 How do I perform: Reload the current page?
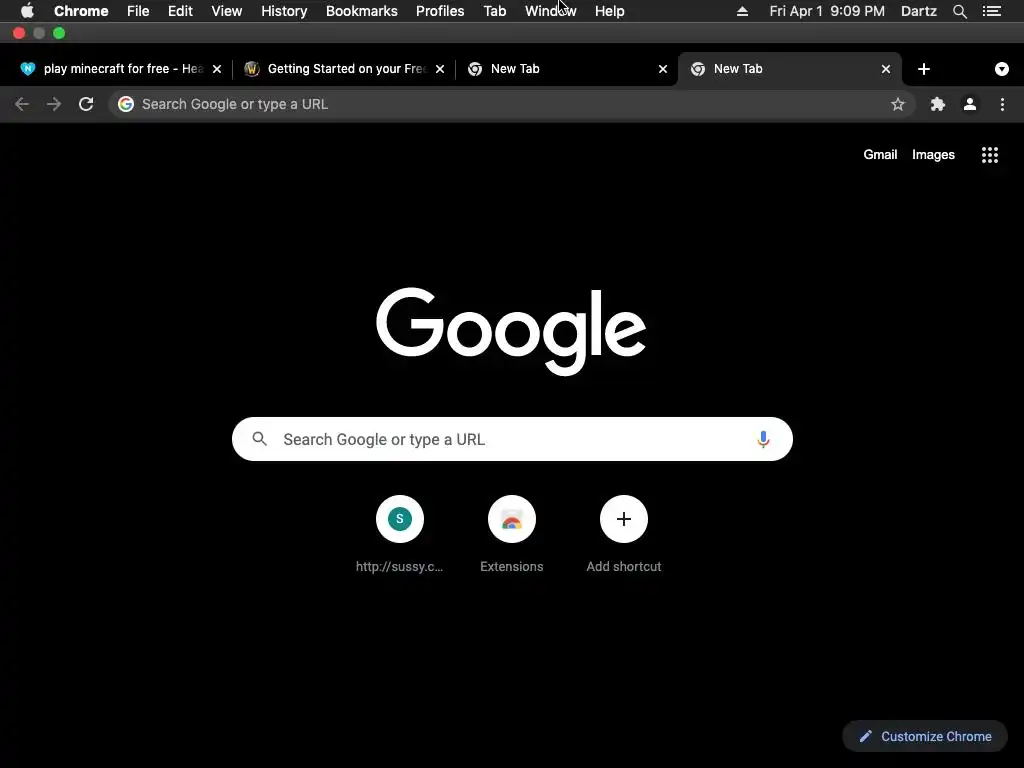pos(86,104)
